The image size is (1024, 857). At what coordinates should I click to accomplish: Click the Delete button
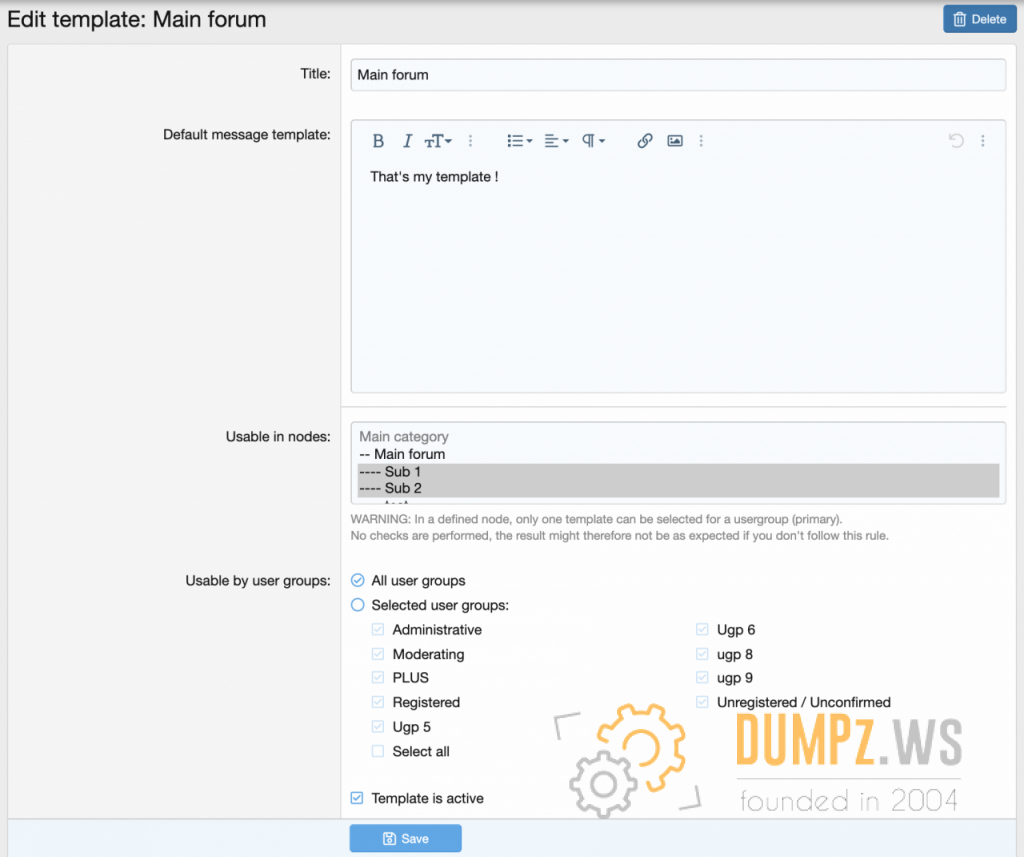(979, 19)
